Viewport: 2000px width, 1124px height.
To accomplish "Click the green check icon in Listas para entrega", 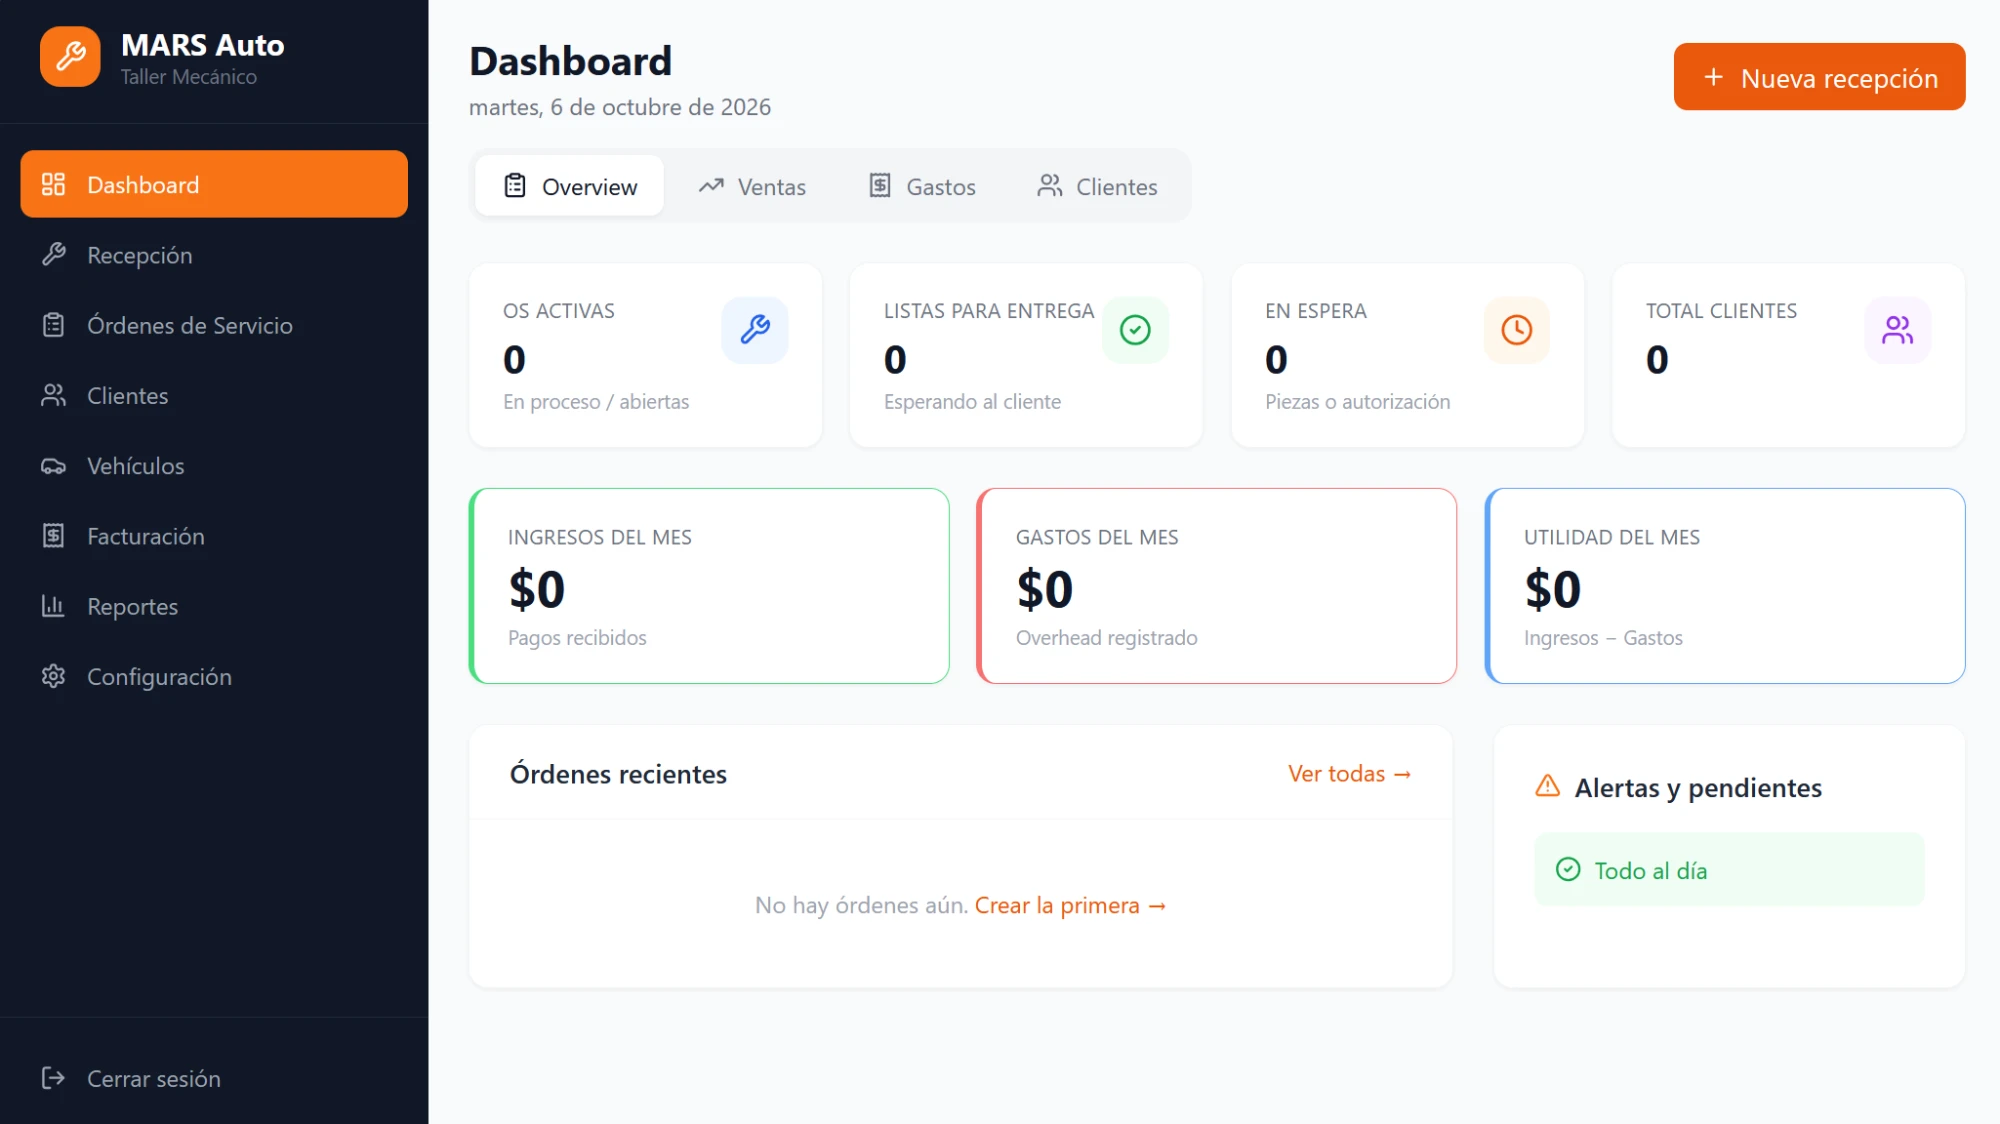I will (1135, 330).
